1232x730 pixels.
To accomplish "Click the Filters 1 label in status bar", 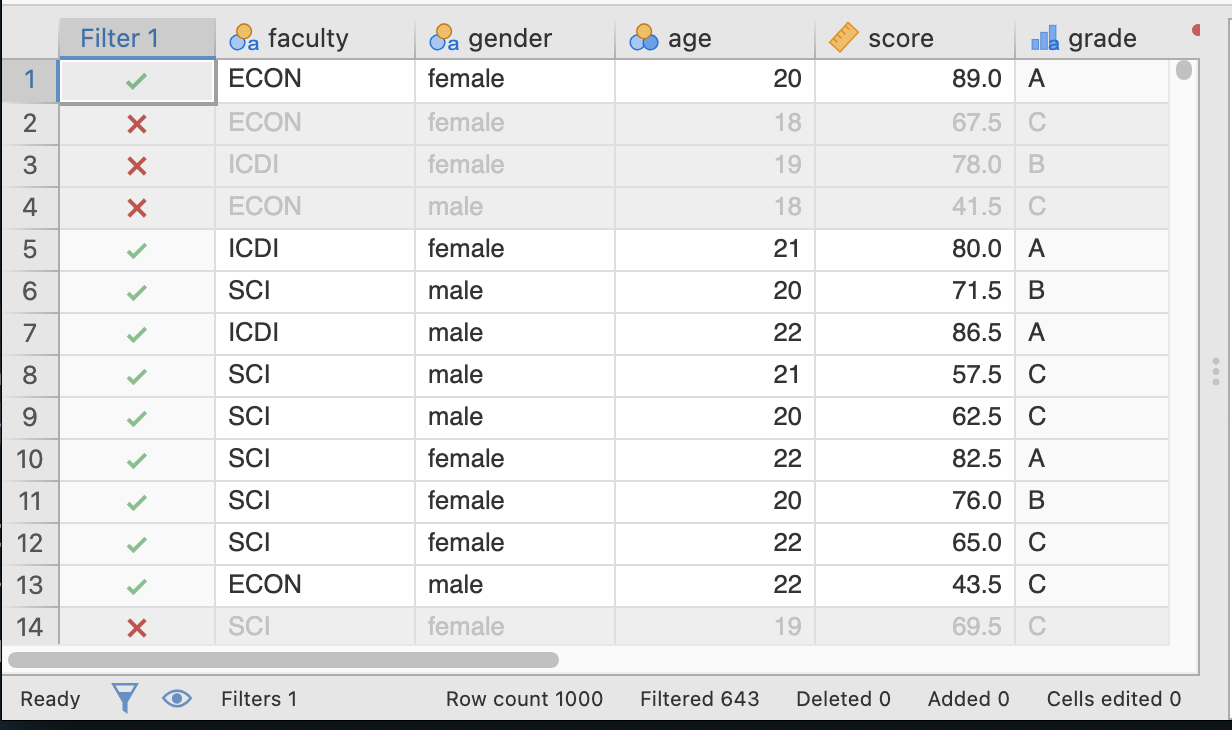I will 259,699.
